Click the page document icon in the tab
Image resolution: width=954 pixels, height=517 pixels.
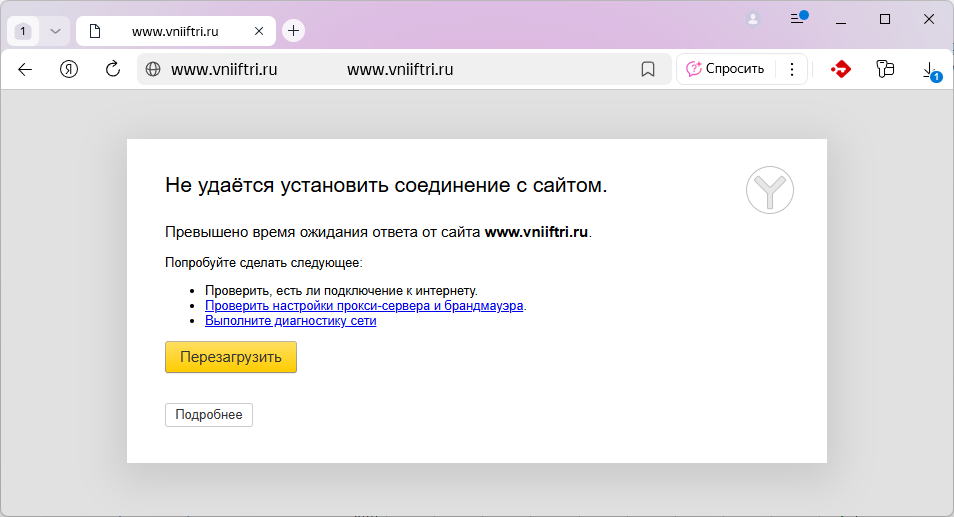tap(95, 31)
